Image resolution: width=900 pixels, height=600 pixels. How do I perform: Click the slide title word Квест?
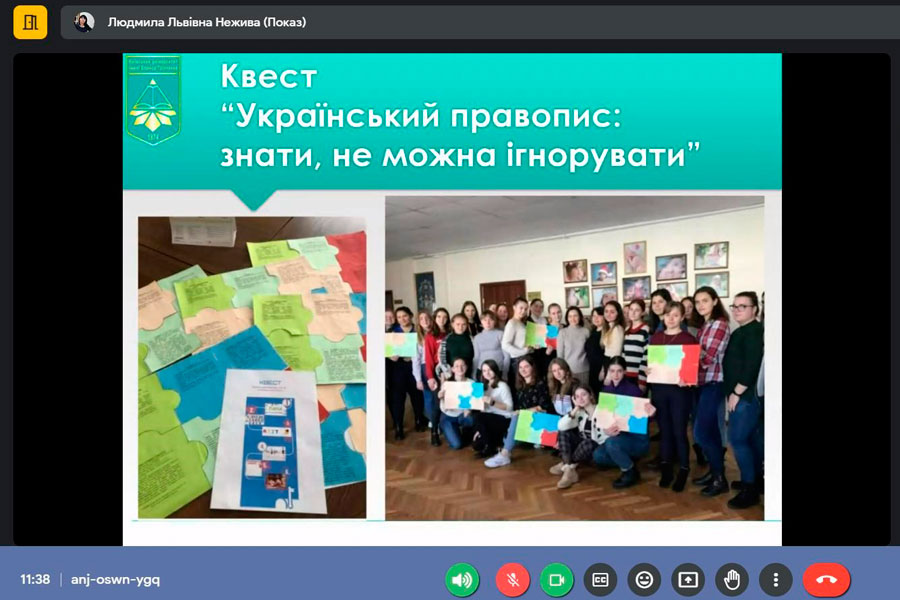click(x=269, y=76)
